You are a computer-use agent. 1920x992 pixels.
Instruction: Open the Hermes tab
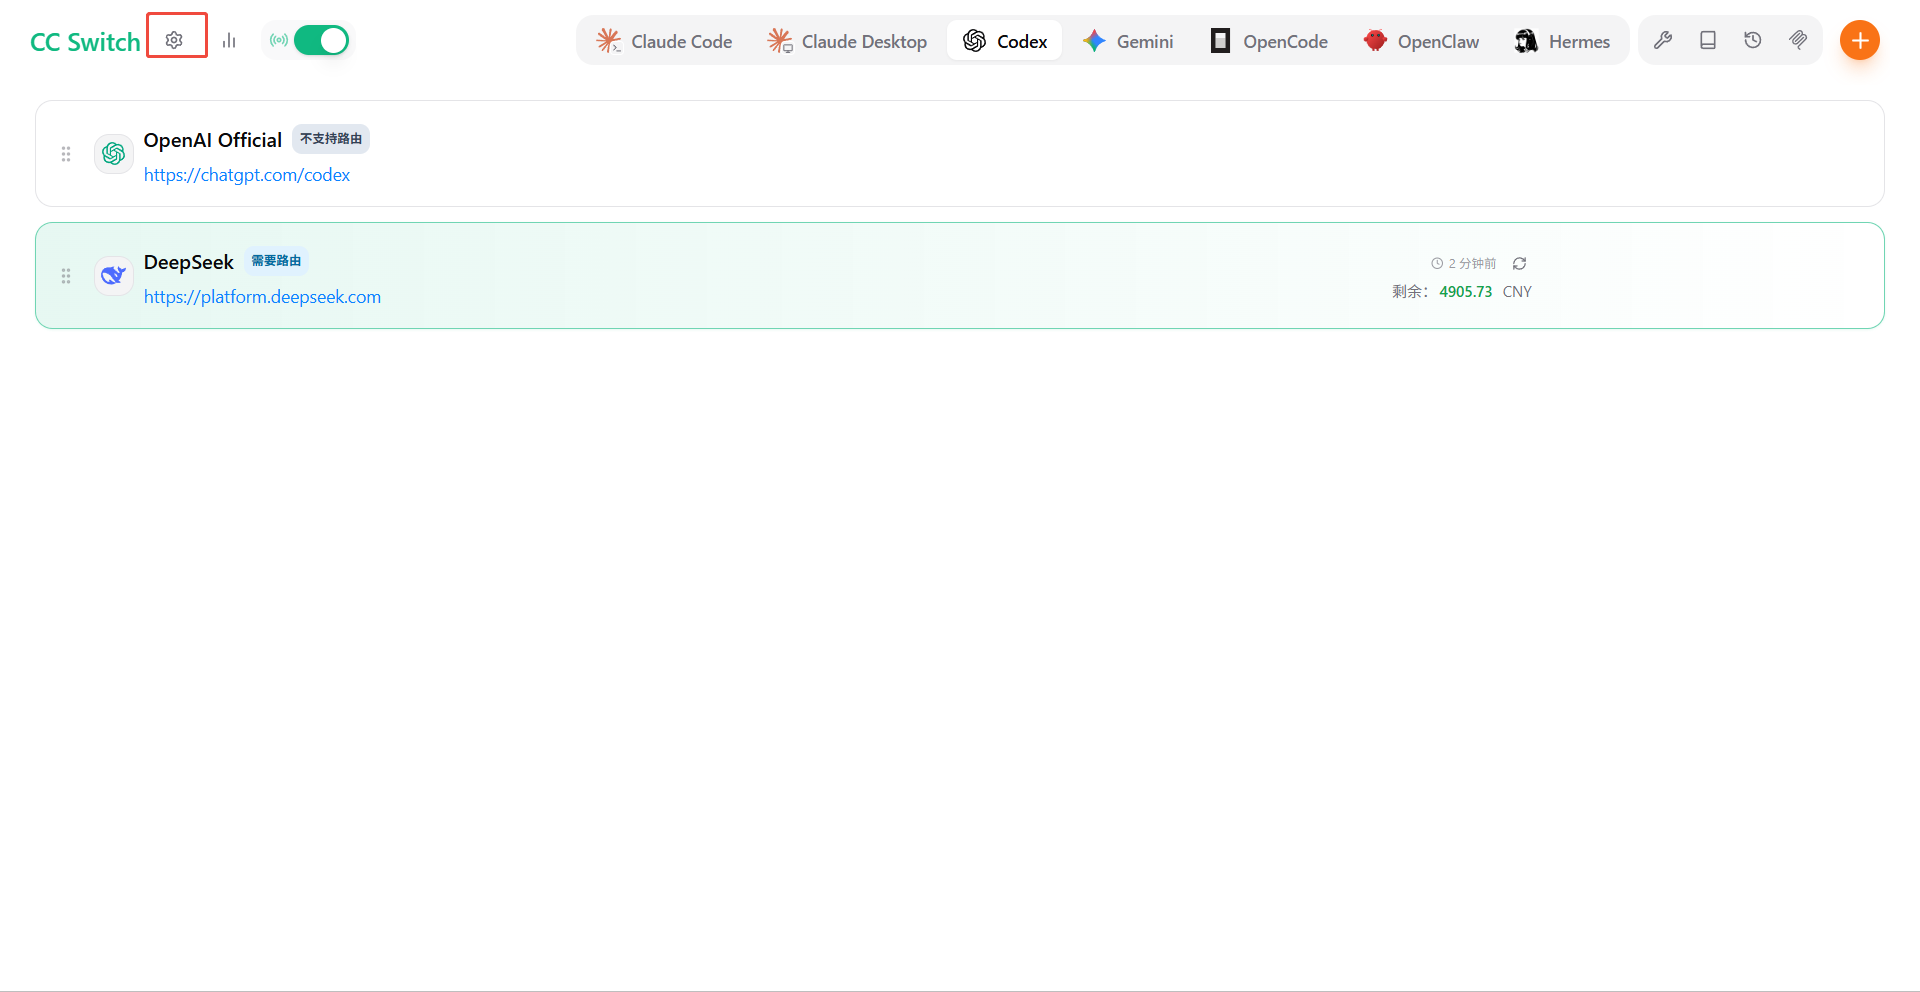[1562, 41]
